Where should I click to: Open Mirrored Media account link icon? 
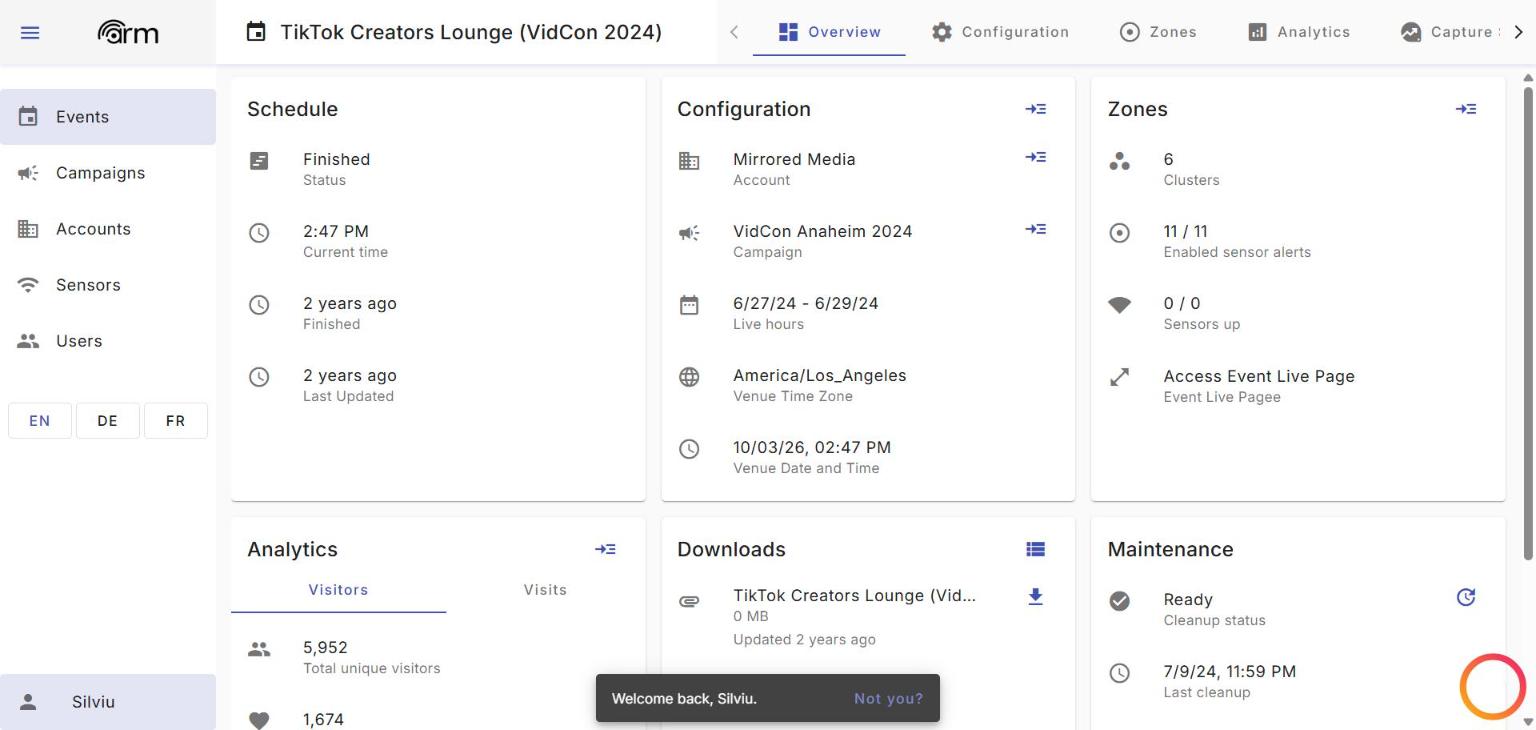point(1035,157)
